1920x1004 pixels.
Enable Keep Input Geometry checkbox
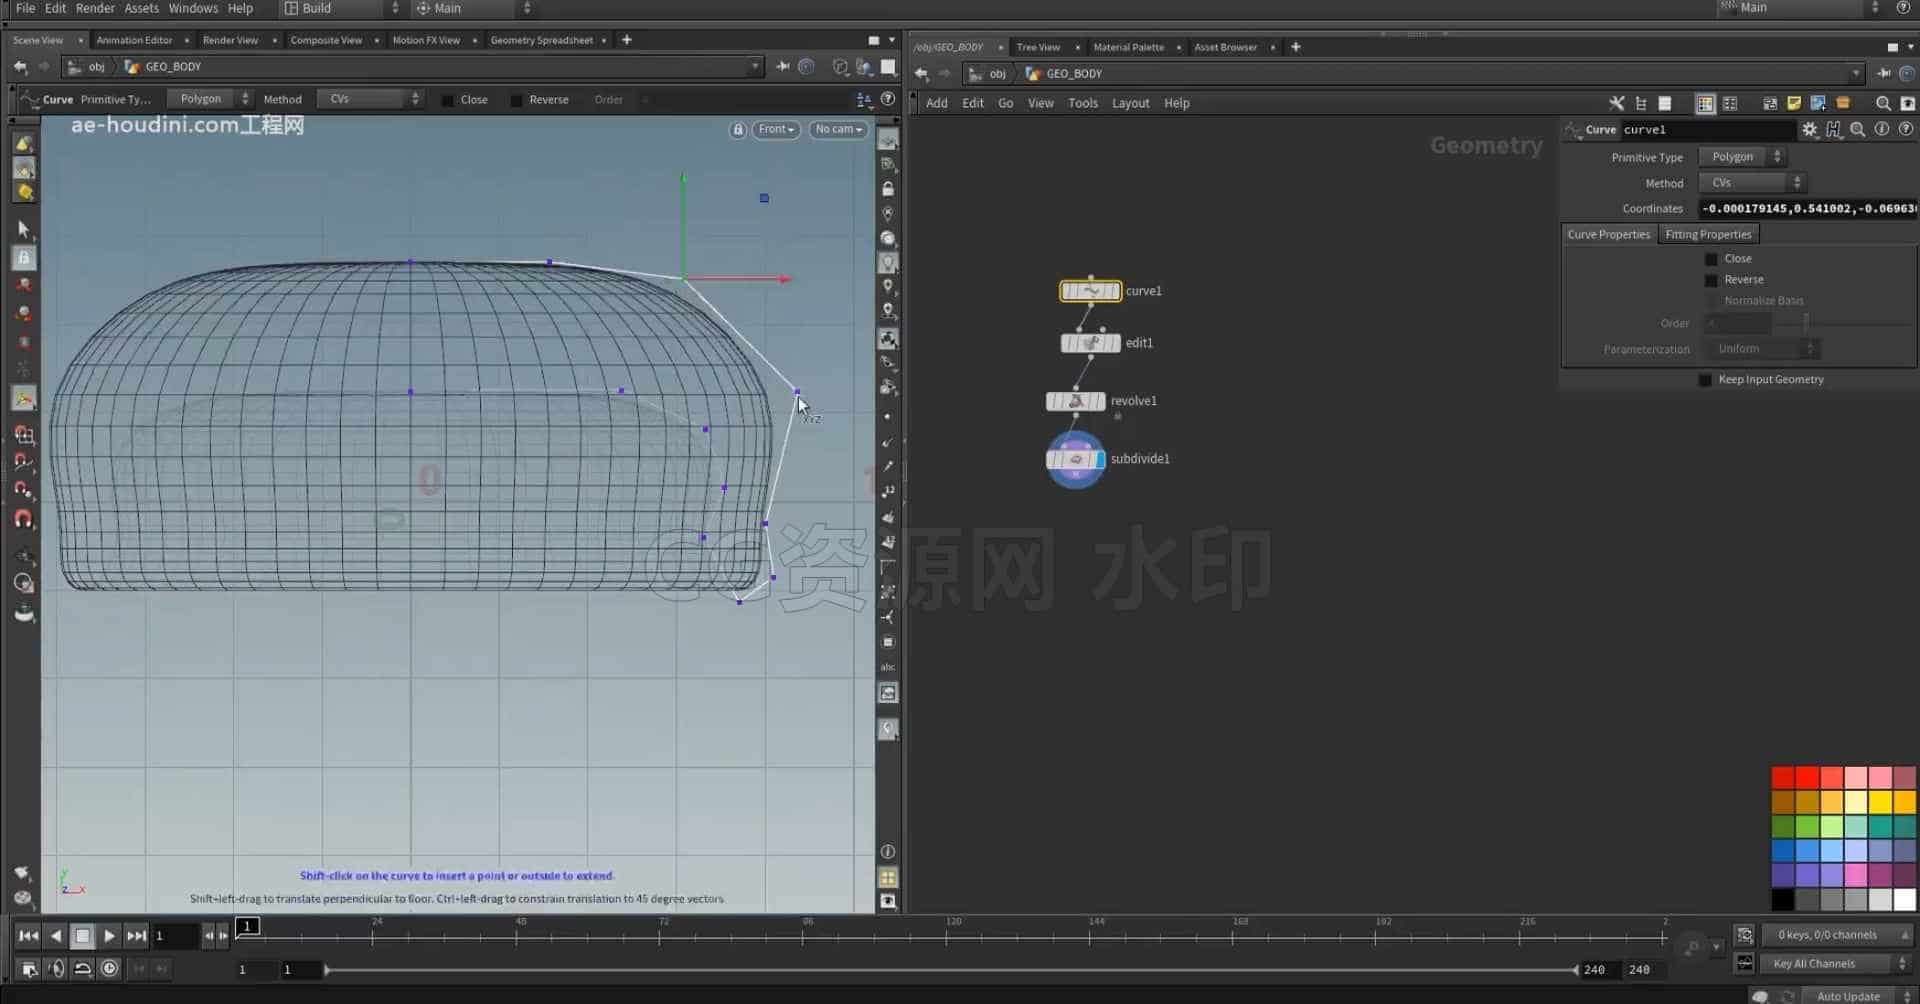click(x=1705, y=380)
